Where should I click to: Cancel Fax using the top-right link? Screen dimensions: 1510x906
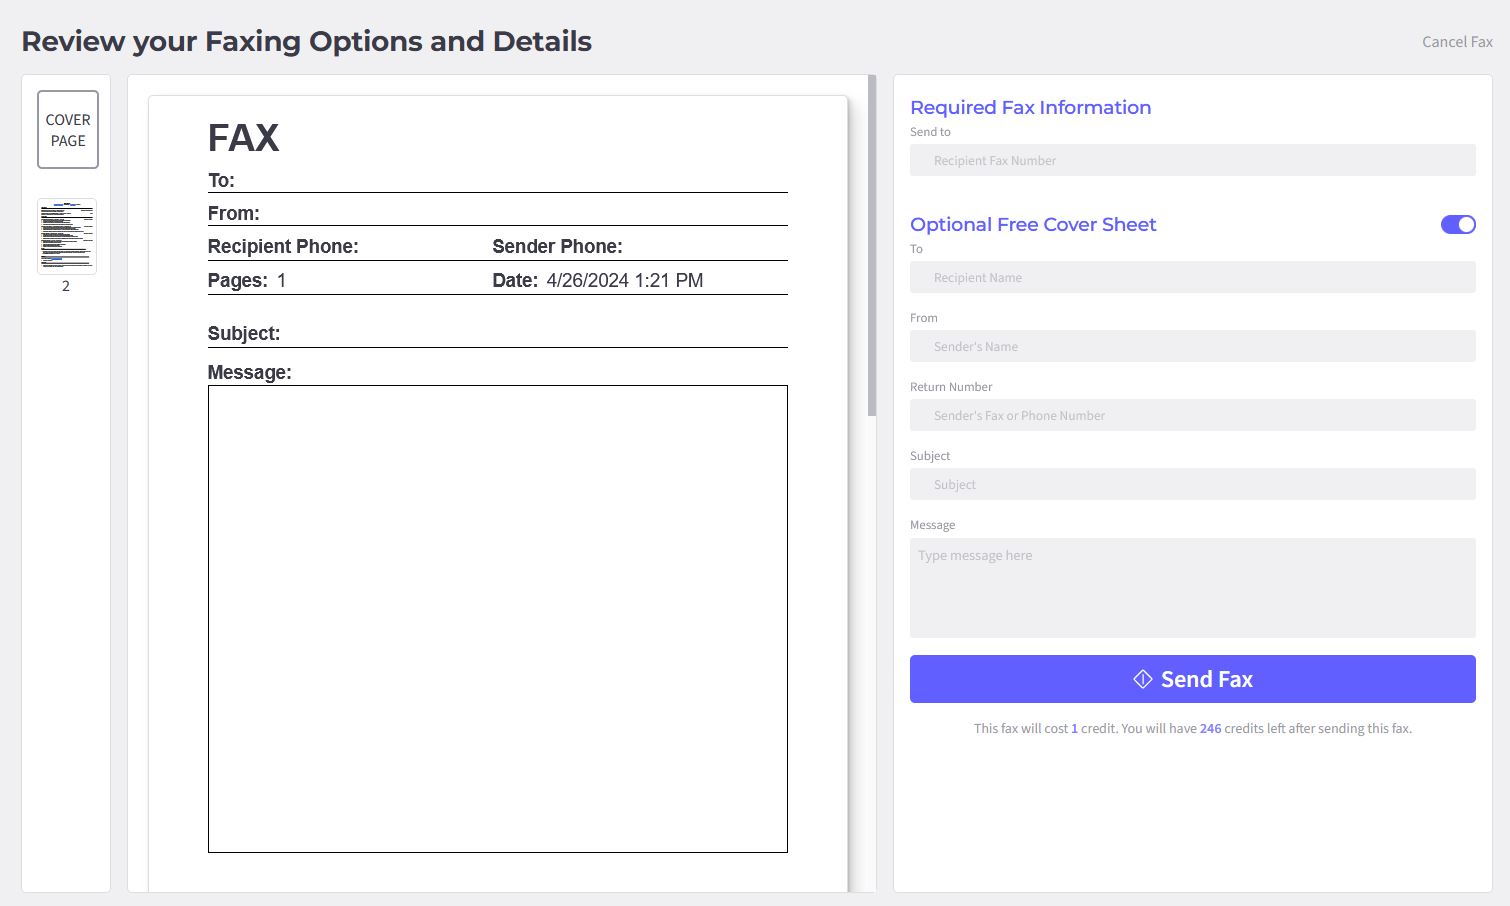(1456, 41)
